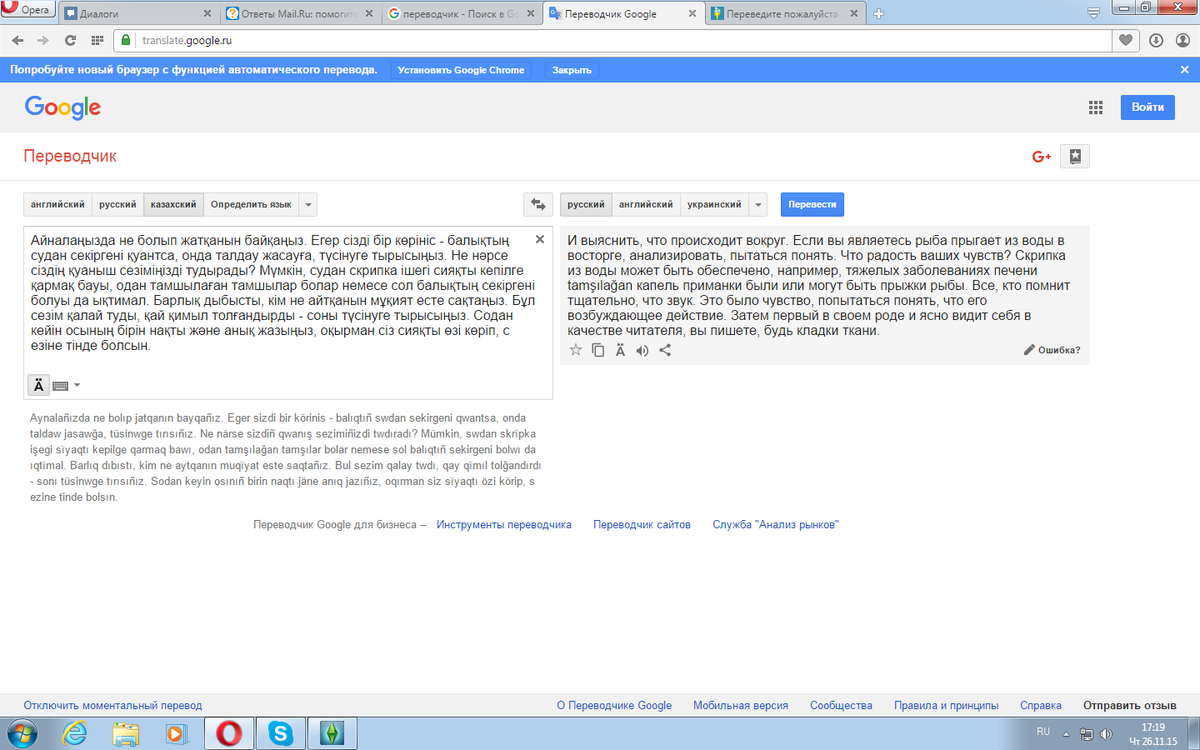This screenshot has width=1200, height=750.
Task: Open Служба "Анализ рынков" link
Action: 776,524
